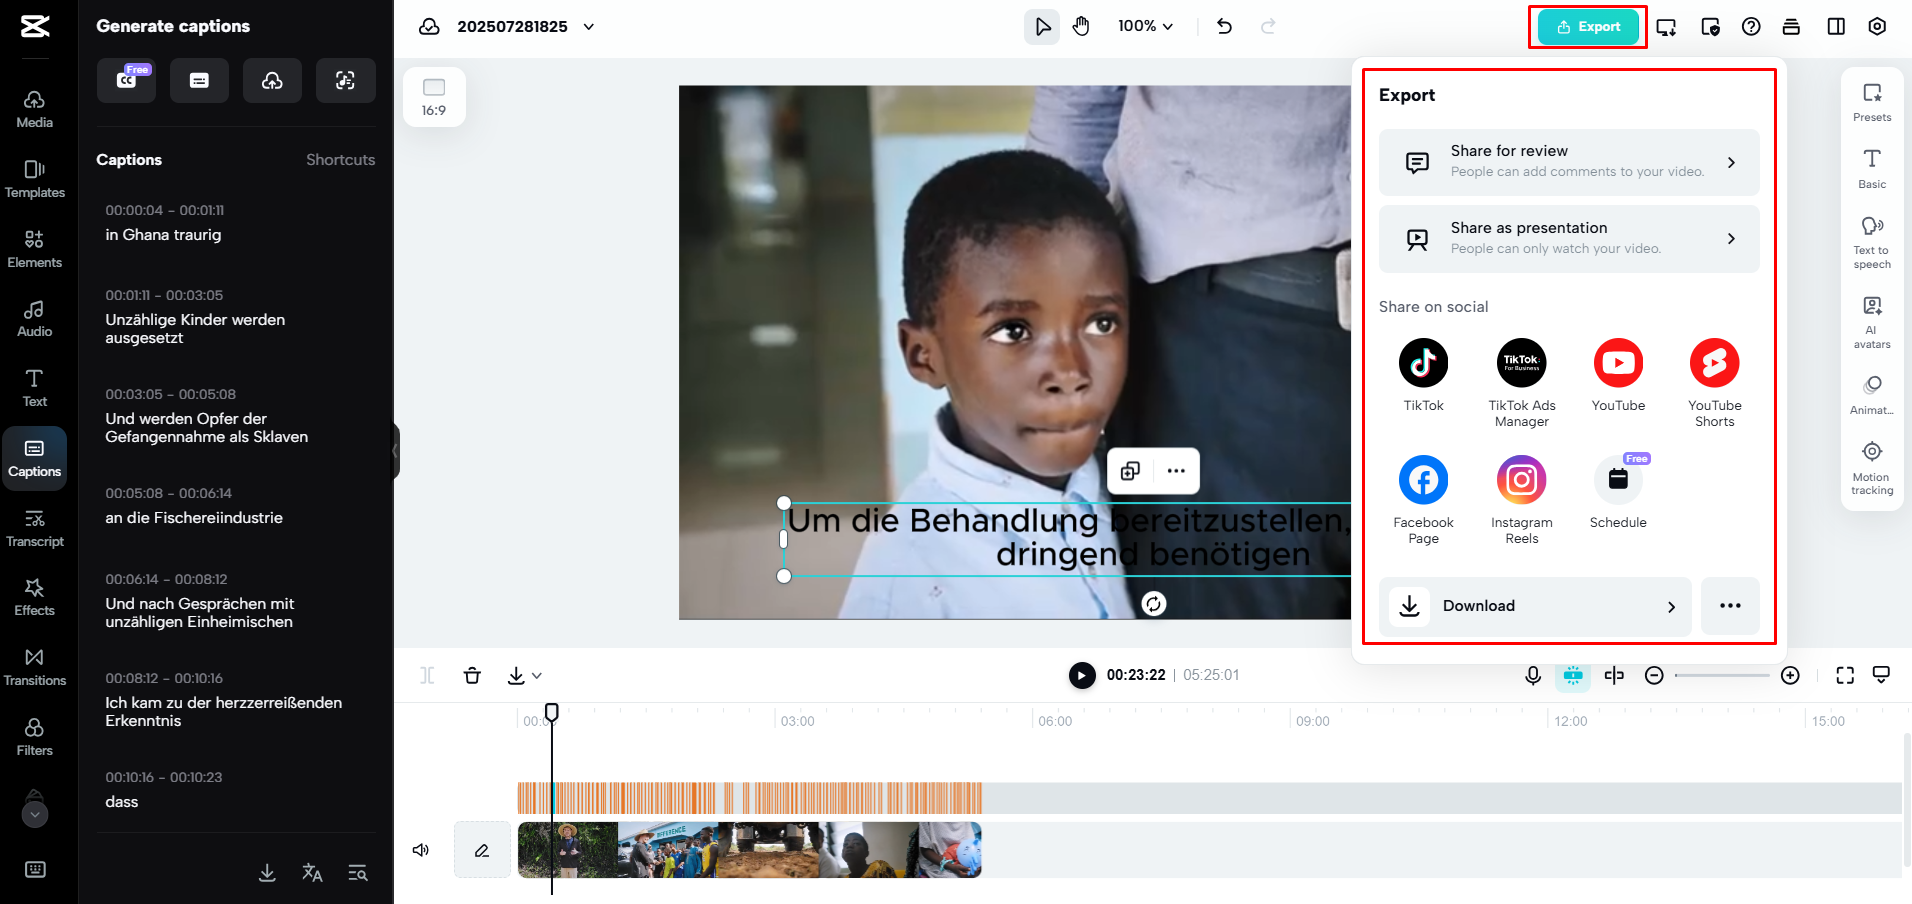Open the Transitions panel

[34, 667]
